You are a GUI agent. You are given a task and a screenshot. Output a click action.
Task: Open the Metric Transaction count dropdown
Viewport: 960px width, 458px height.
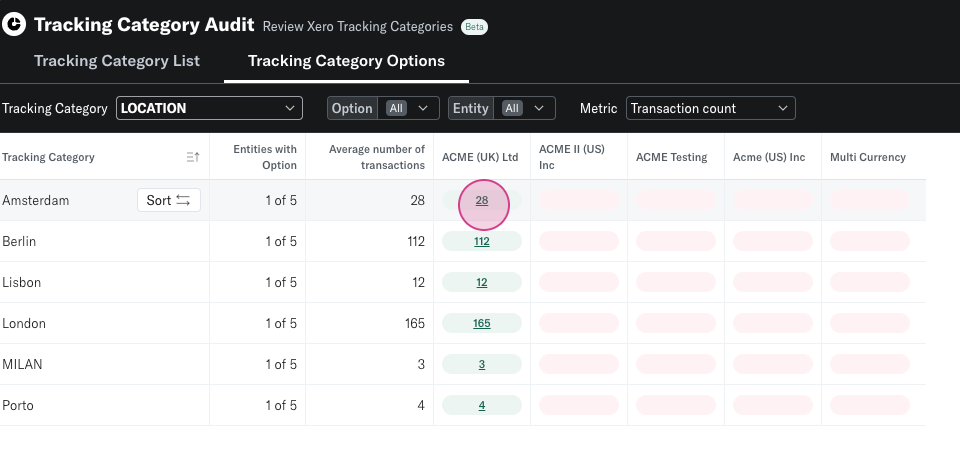click(710, 108)
